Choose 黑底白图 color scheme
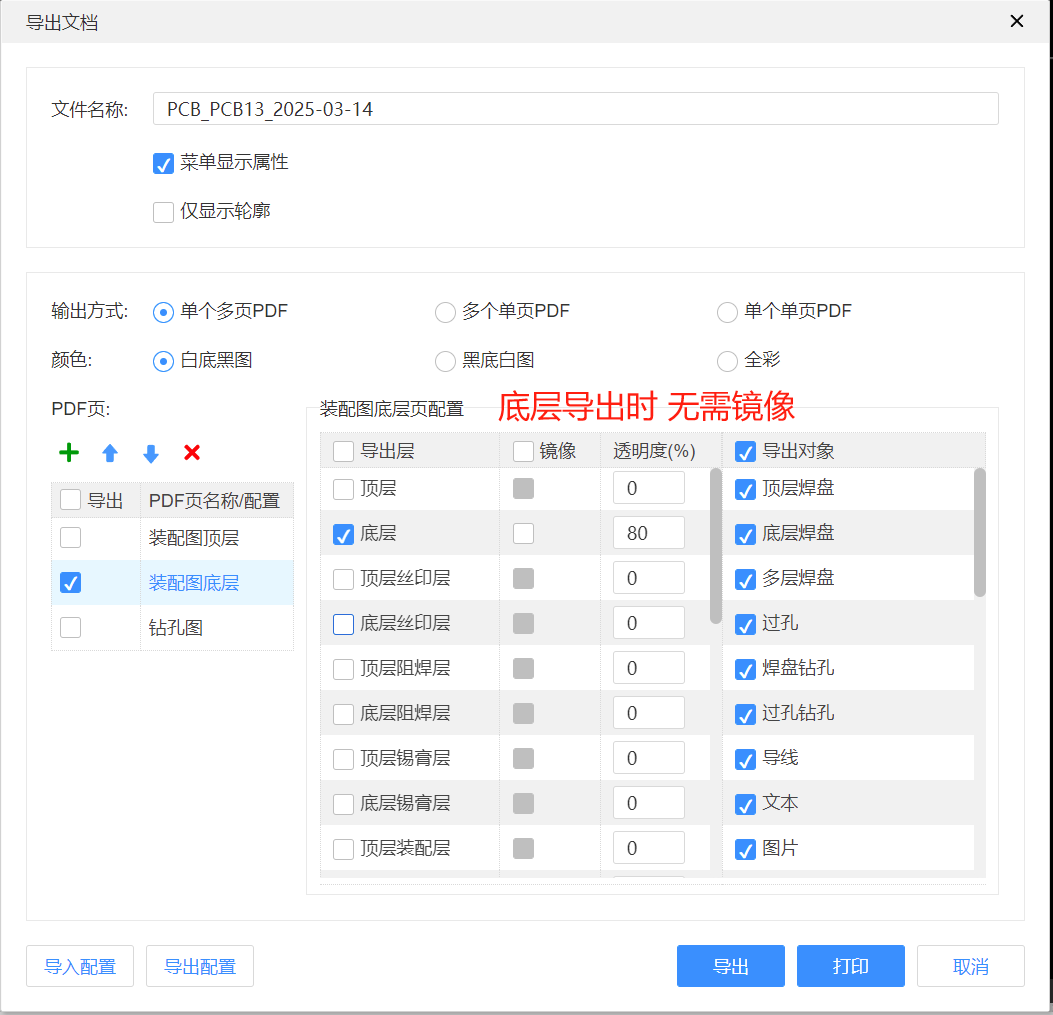 (x=444, y=362)
